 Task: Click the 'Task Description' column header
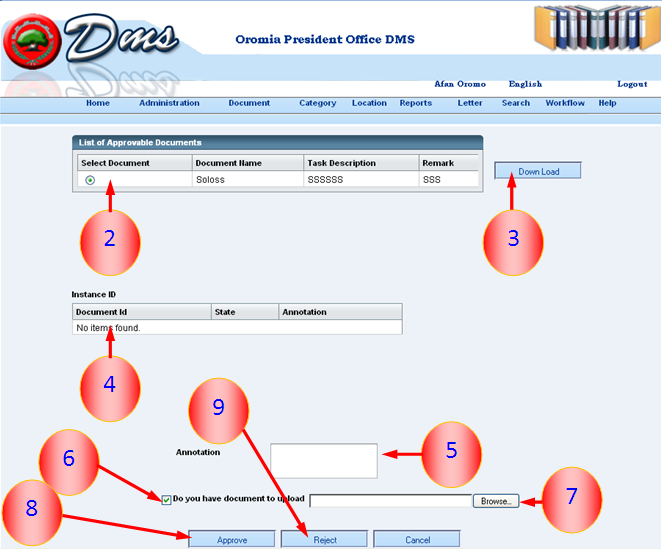click(x=361, y=163)
